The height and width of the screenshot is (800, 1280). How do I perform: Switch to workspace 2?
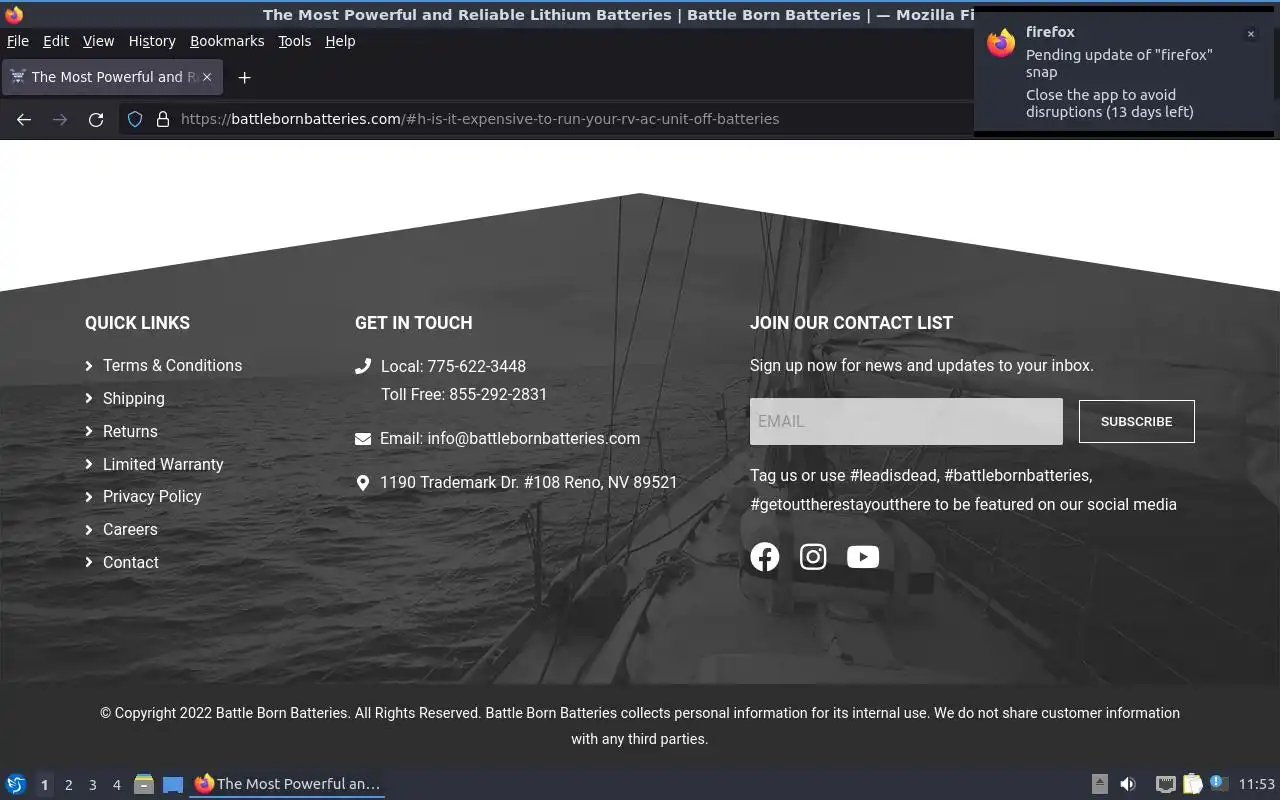click(x=68, y=785)
